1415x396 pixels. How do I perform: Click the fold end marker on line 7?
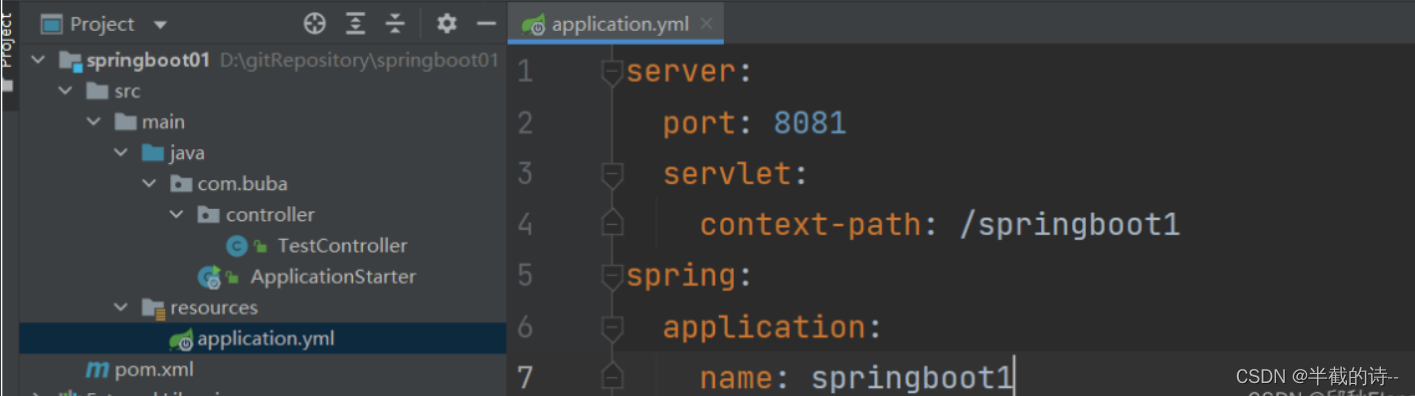pyautogui.click(x=611, y=377)
